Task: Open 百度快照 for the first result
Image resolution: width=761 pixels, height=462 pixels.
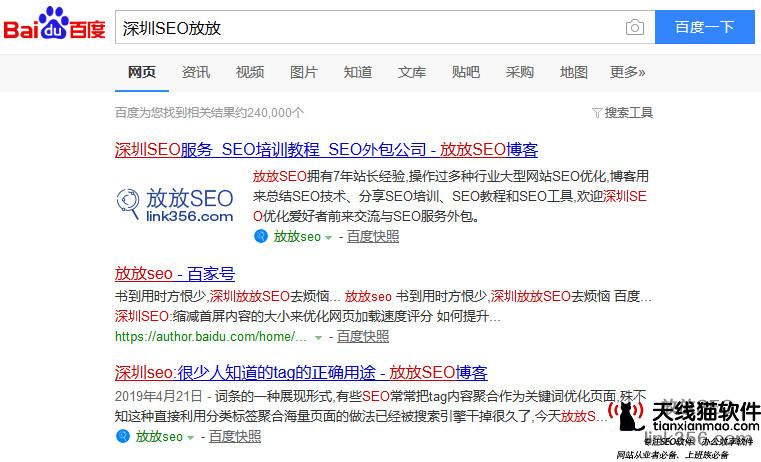Action: click(x=373, y=236)
